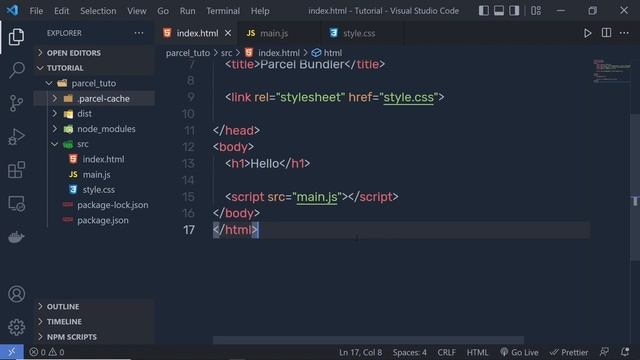Expand the TIMELINE section
Image resolution: width=640 pixels, height=360 pixels.
94,322
